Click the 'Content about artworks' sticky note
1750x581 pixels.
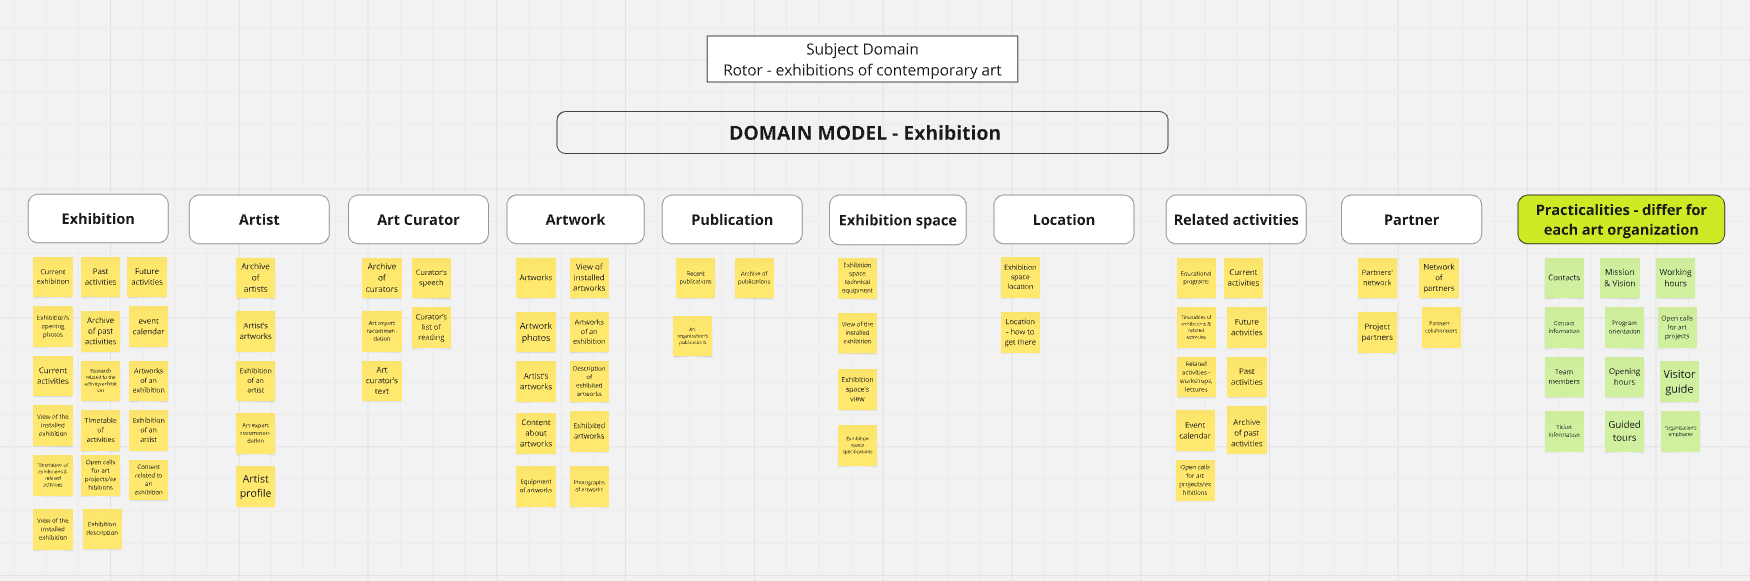tap(536, 433)
